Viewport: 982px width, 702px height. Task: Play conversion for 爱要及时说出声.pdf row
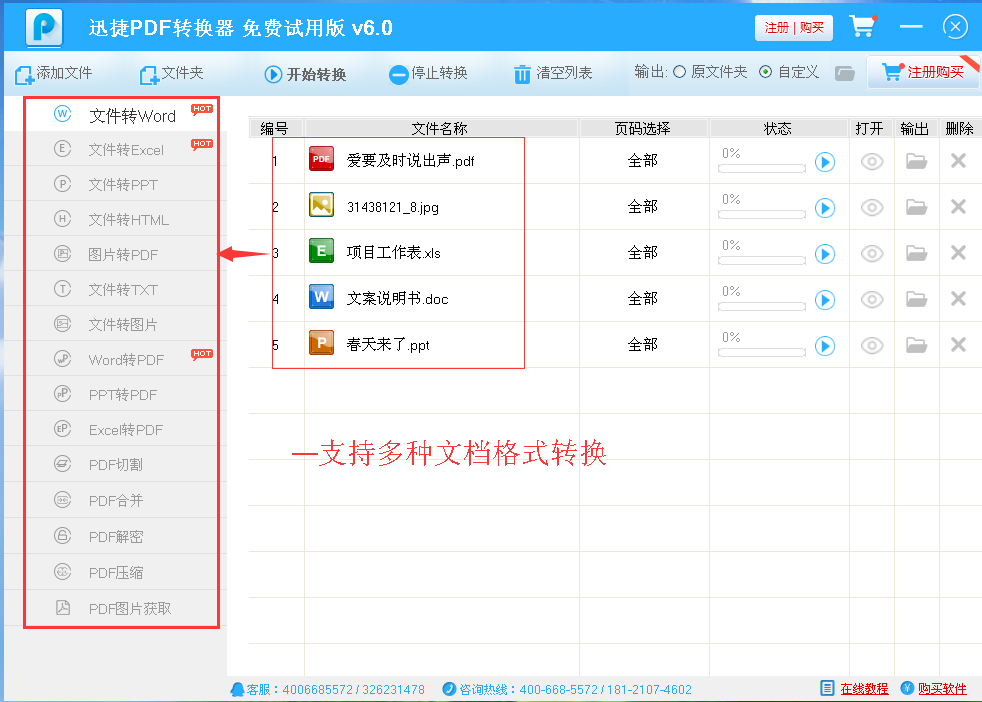click(825, 162)
